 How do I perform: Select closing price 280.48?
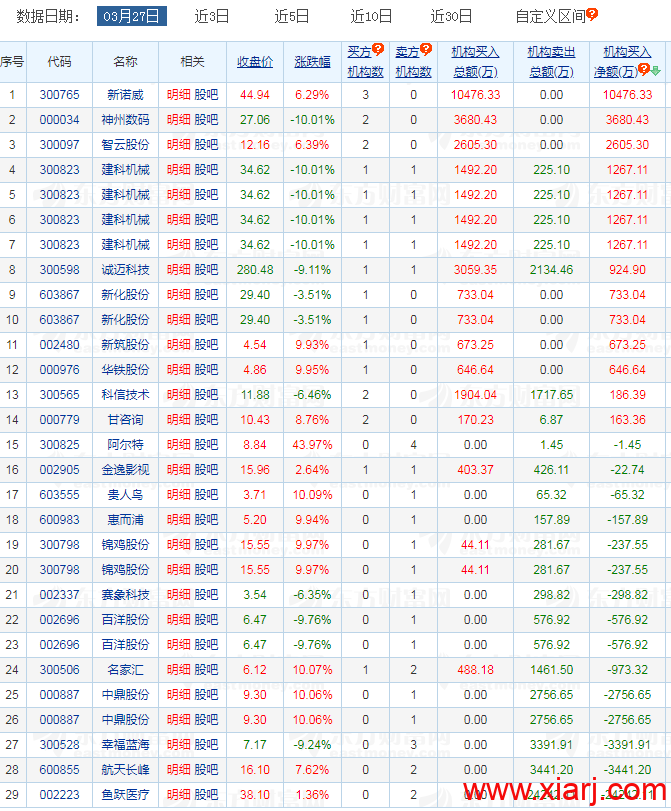[255, 270]
